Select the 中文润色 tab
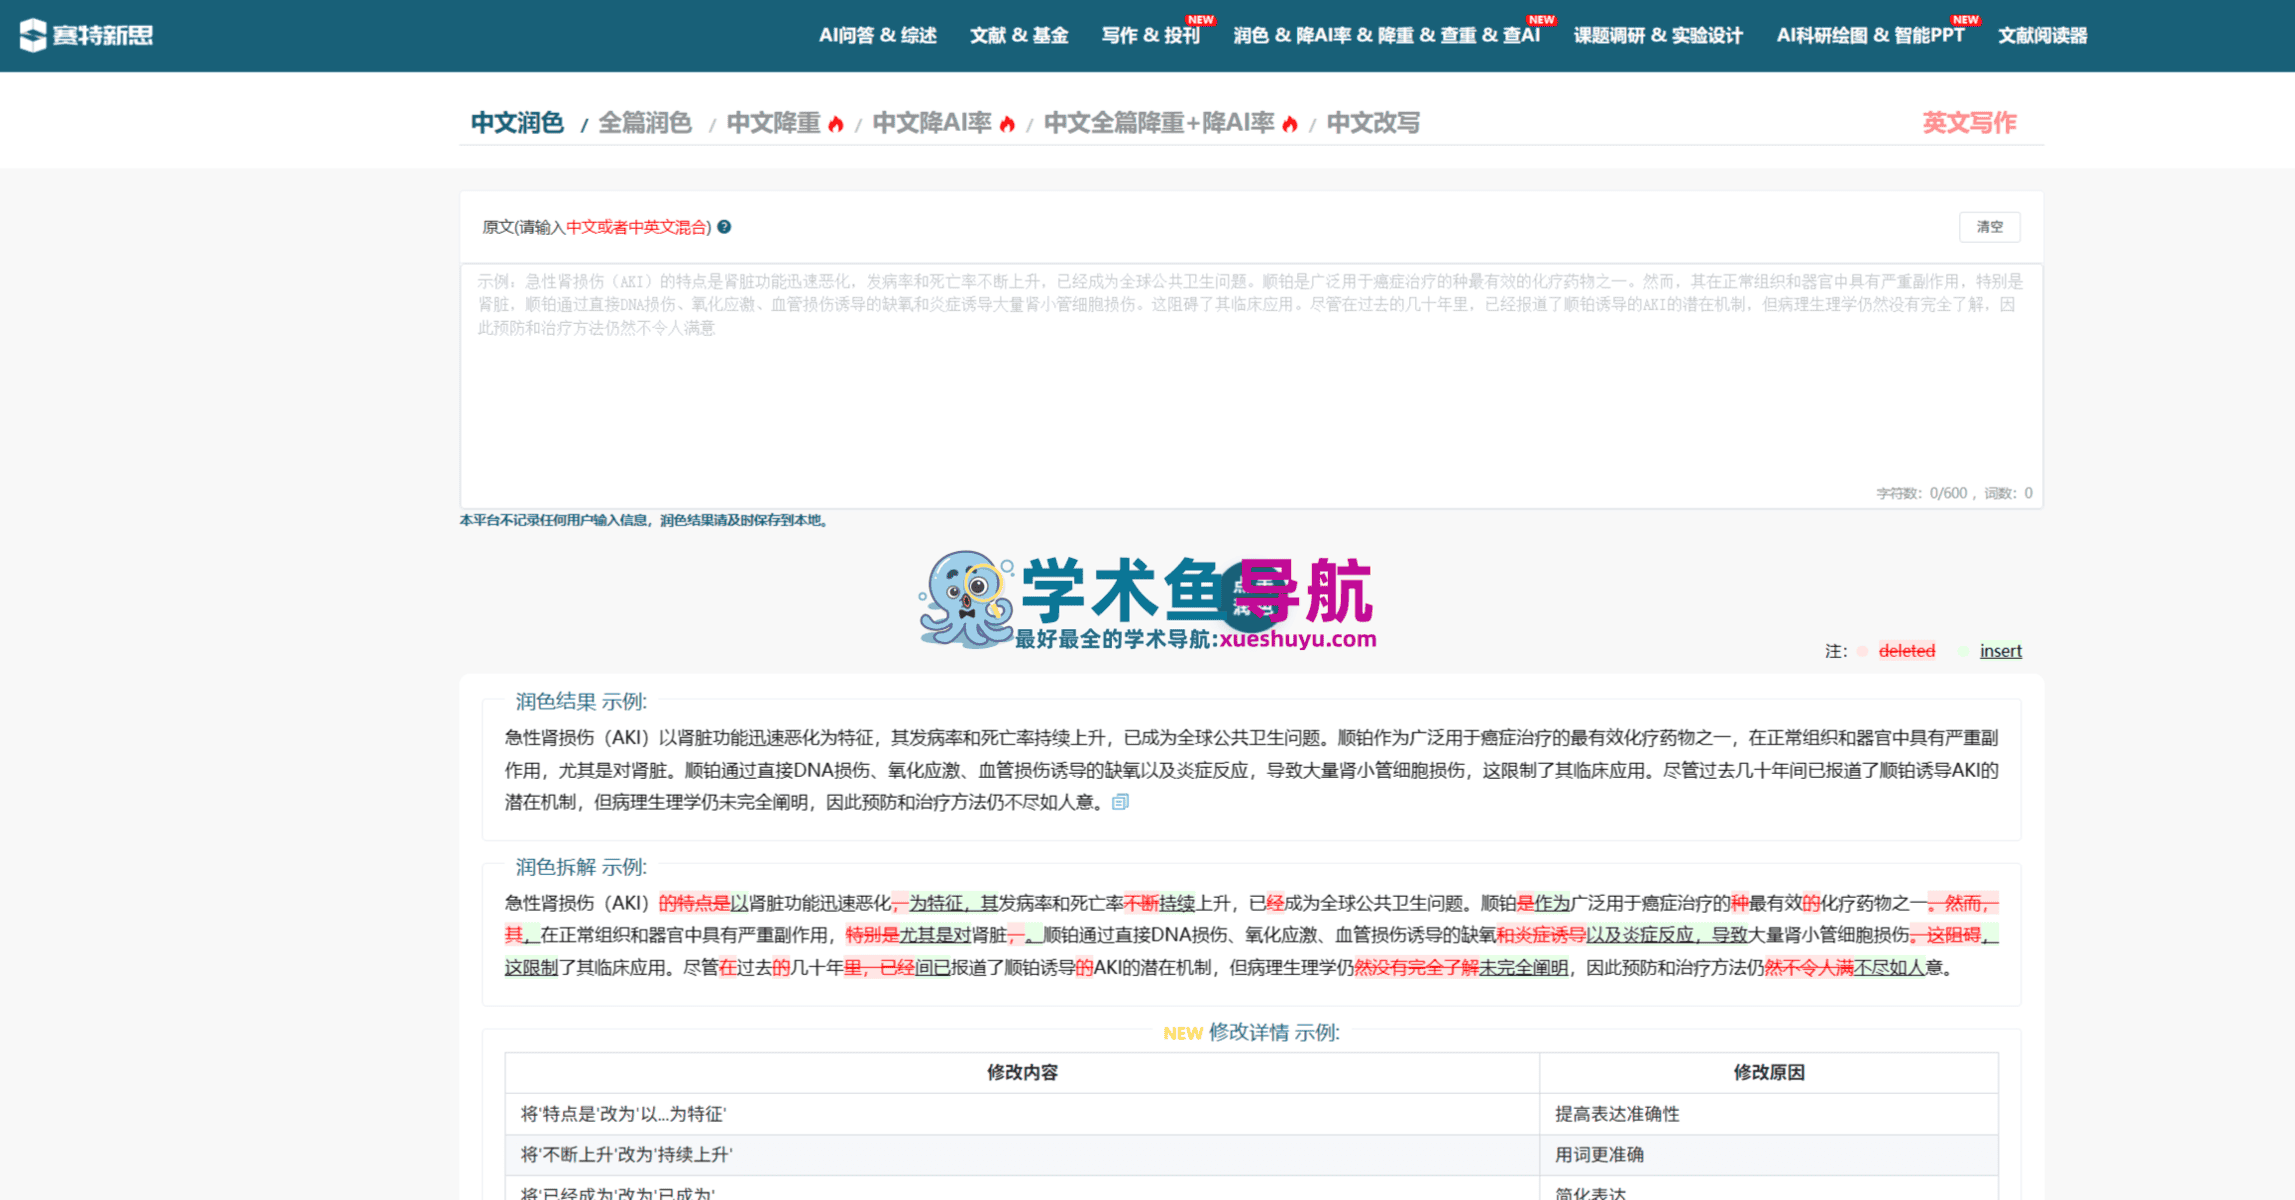 517,123
